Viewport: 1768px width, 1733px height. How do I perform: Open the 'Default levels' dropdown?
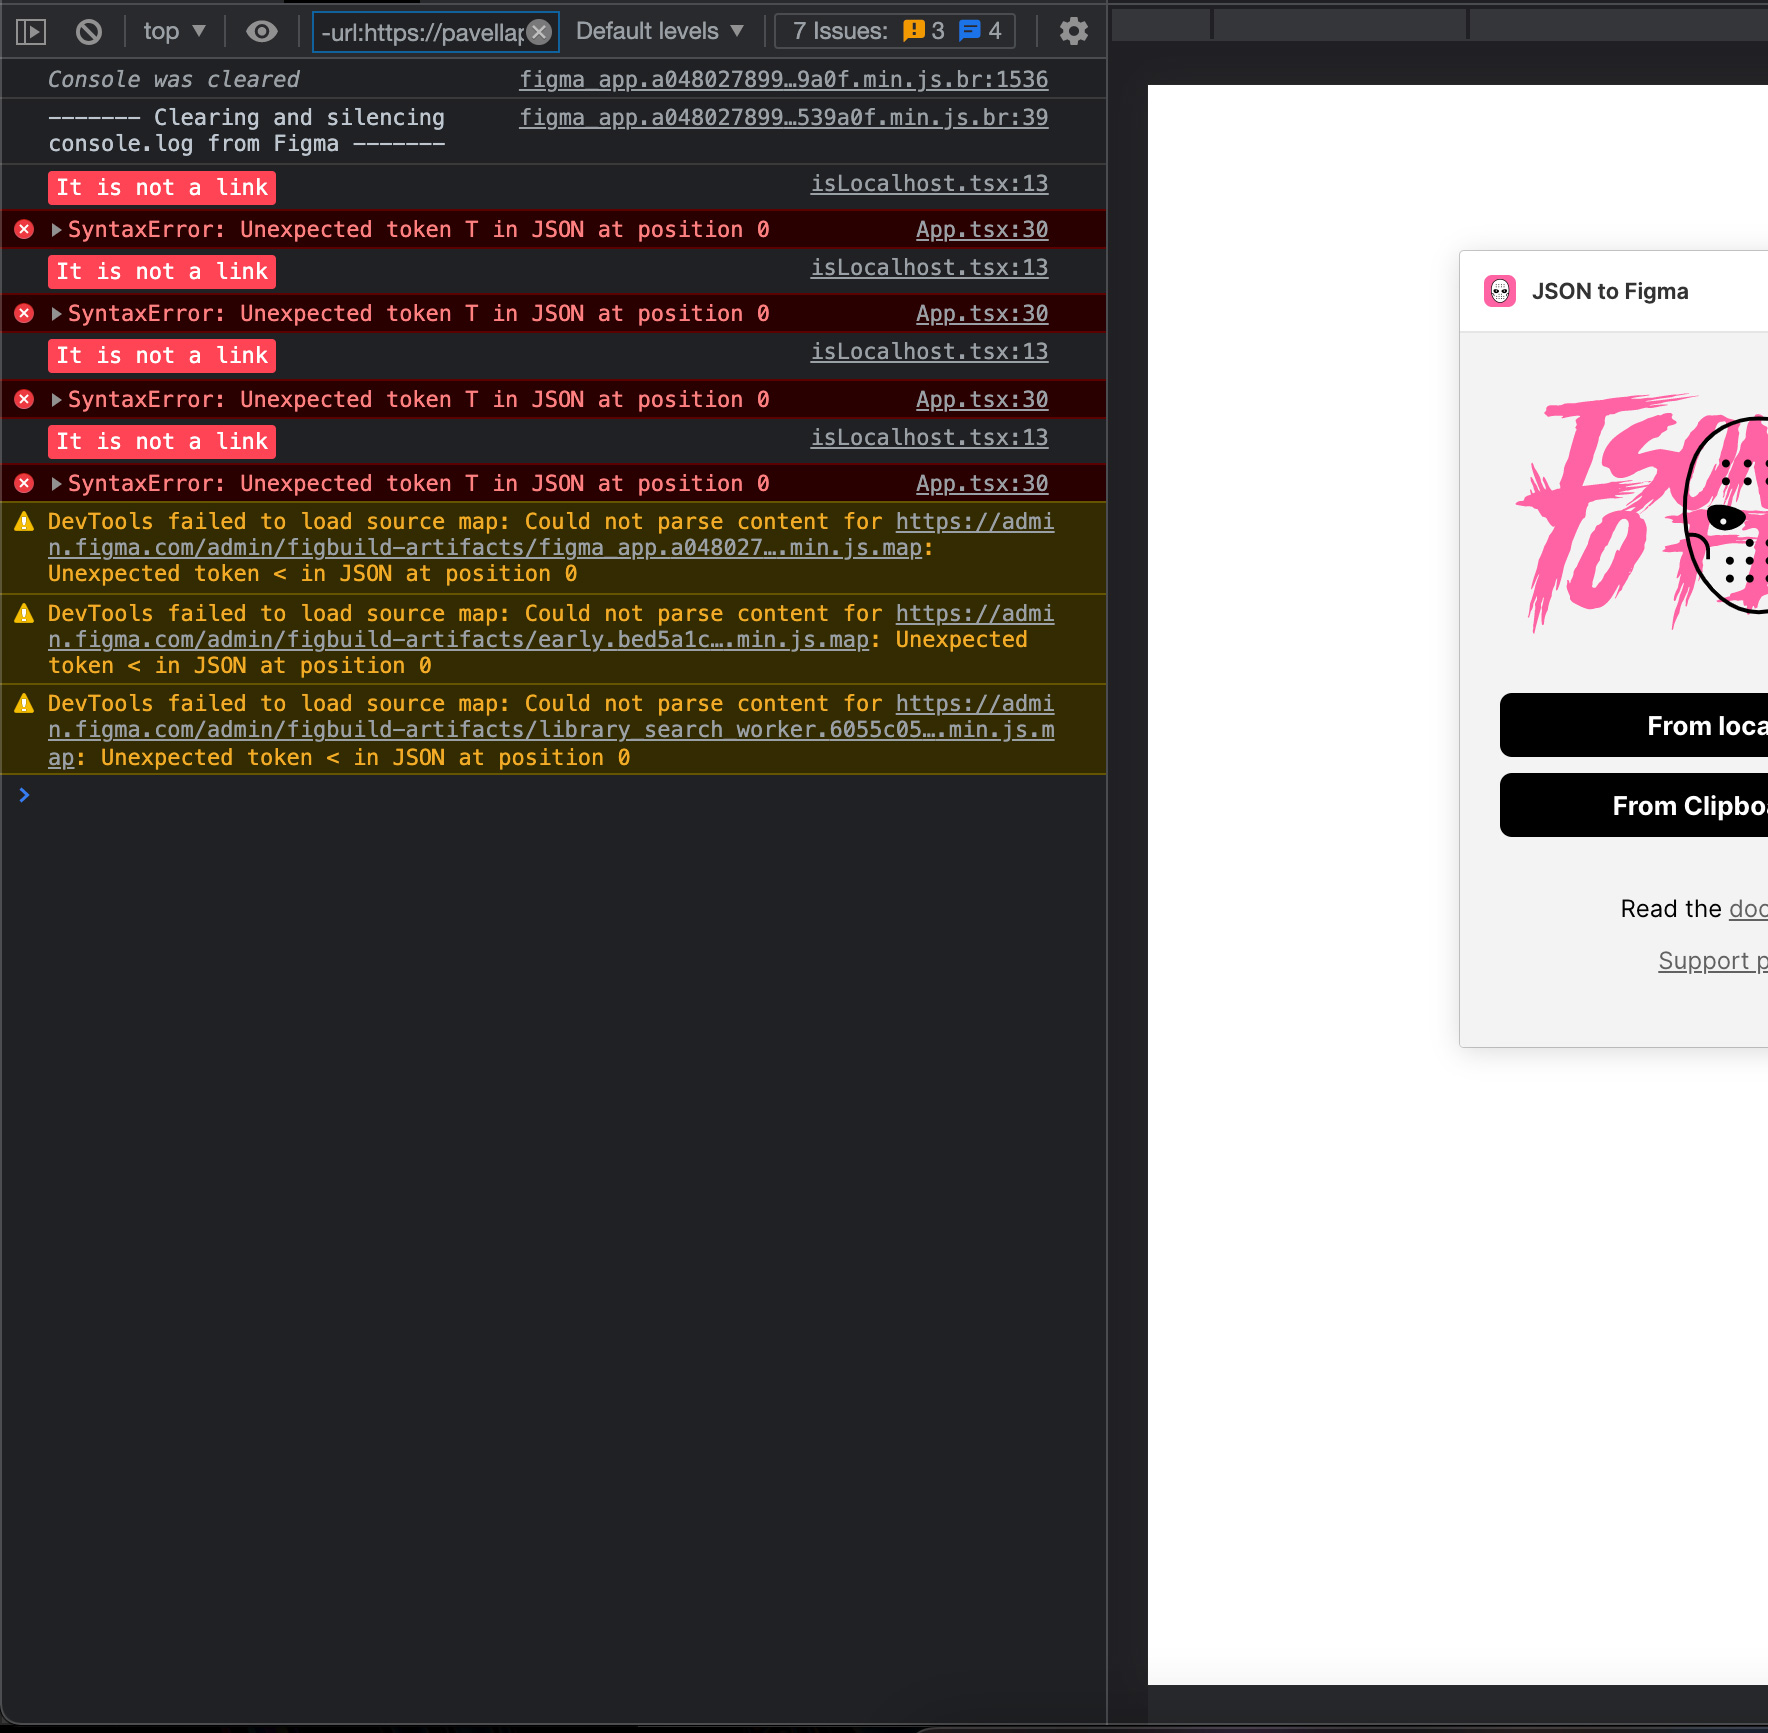[659, 31]
